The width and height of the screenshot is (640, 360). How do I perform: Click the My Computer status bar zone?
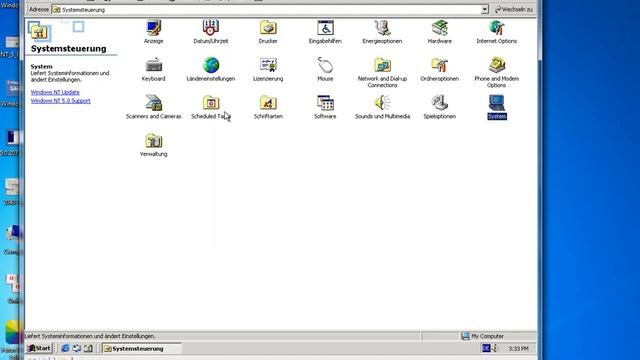point(498,336)
